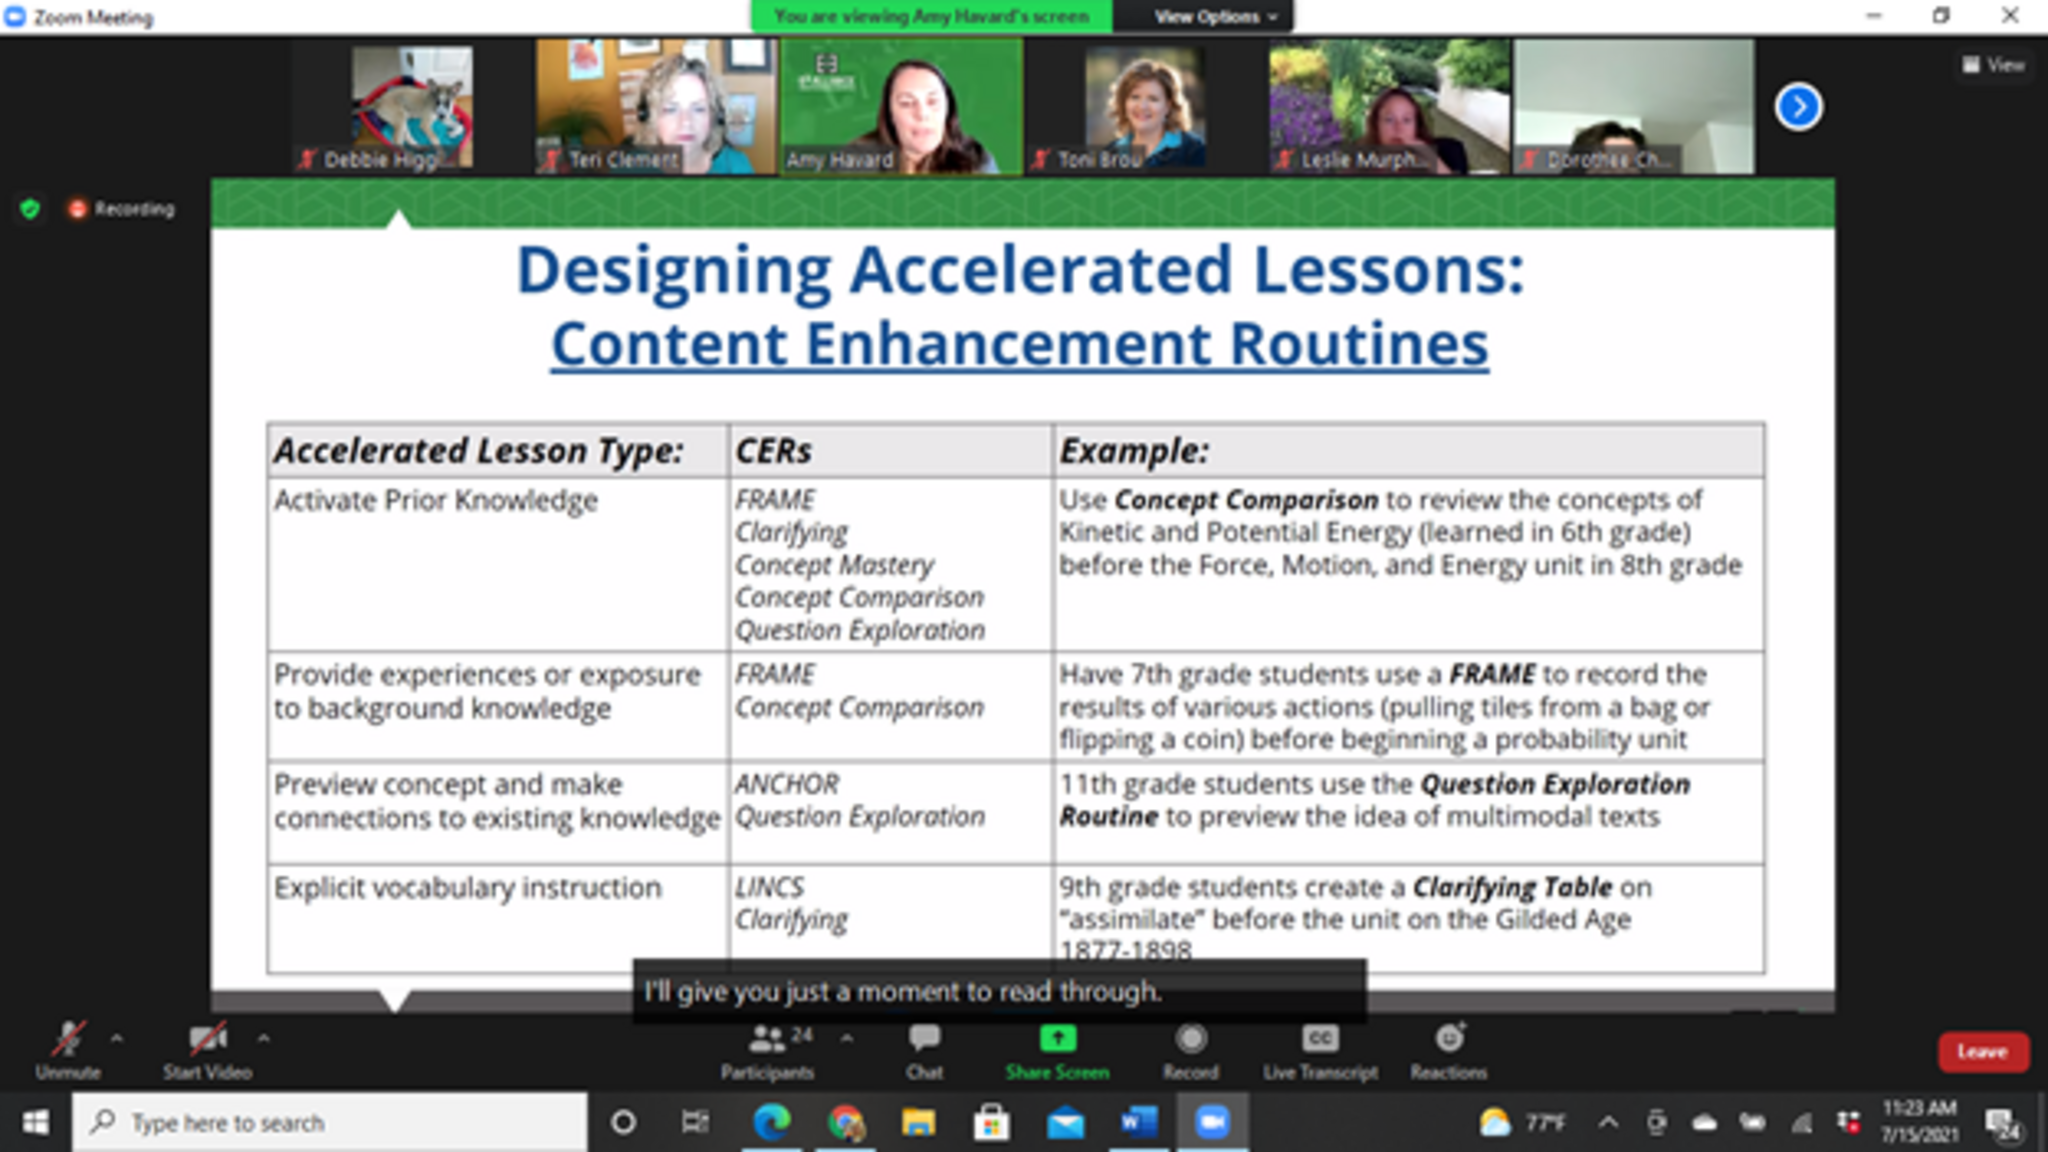
Task: Open Microsoft Edge from the taskbar
Action: [771, 1122]
